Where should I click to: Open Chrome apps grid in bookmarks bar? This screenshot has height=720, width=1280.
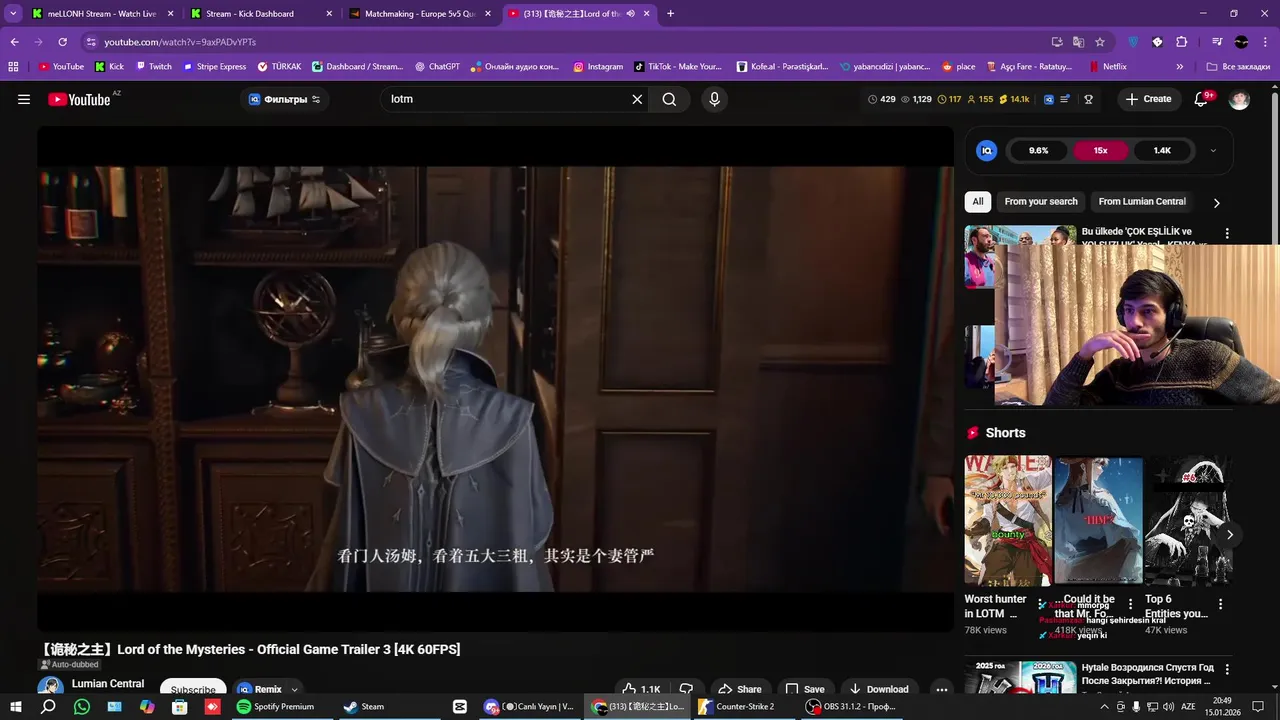13,67
